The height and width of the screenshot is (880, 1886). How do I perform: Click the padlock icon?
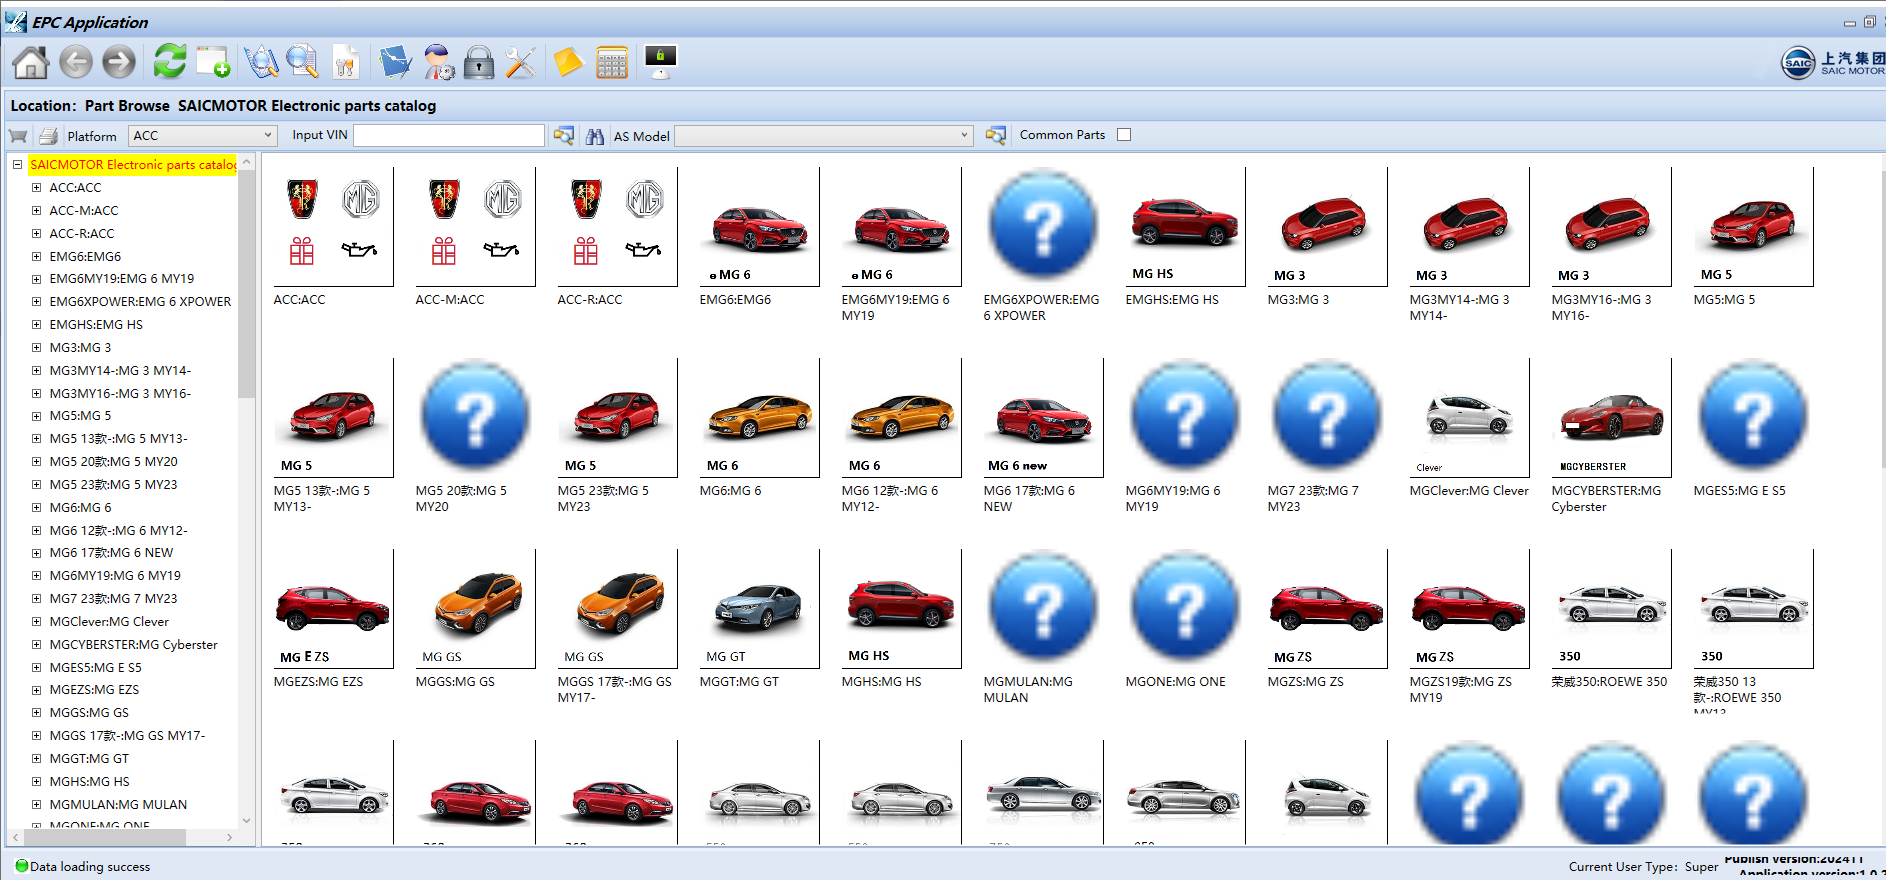(479, 62)
